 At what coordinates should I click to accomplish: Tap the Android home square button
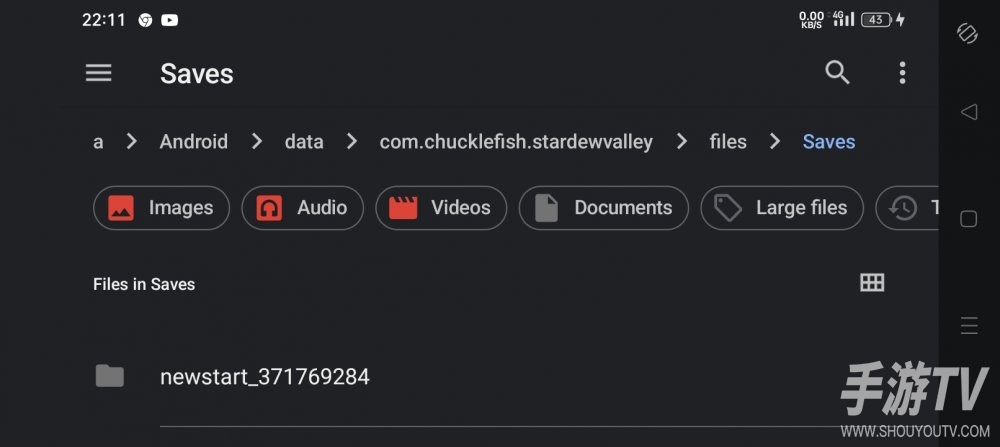(968, 219)
